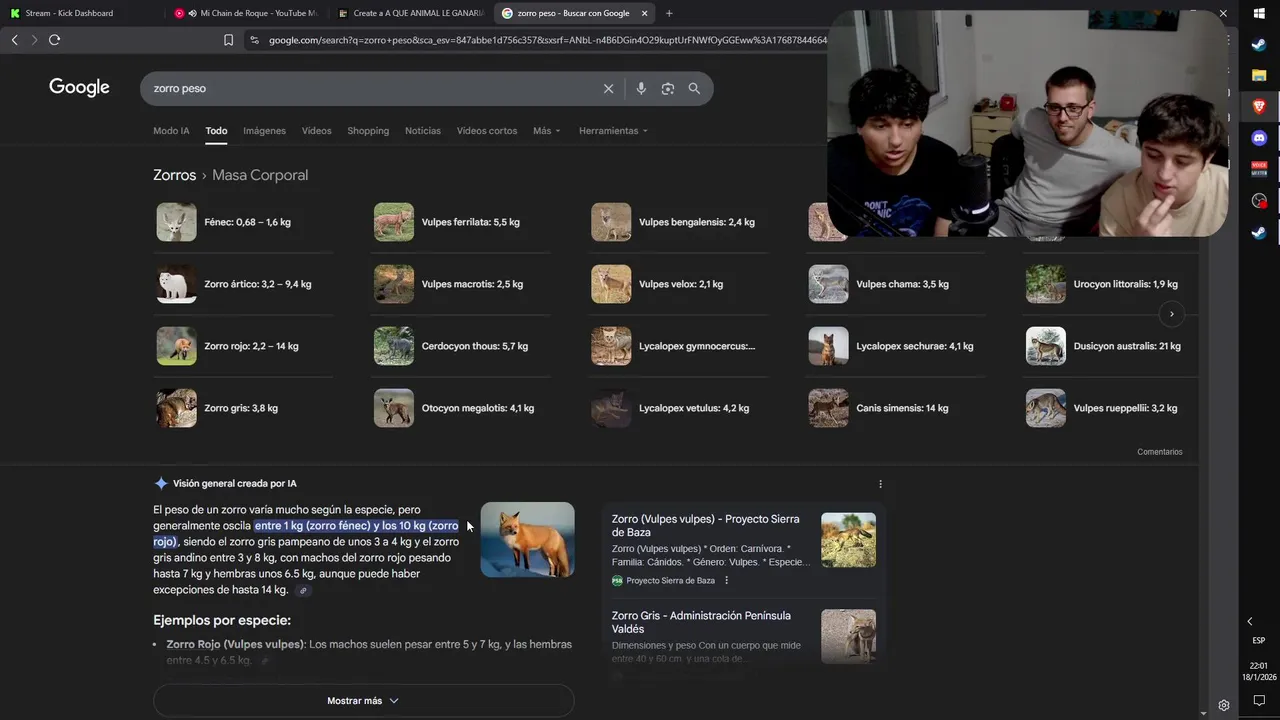Select the Shopping results tab
Image resolution: width=1280 pixels, height=720 pixels.
coord(368,131)
